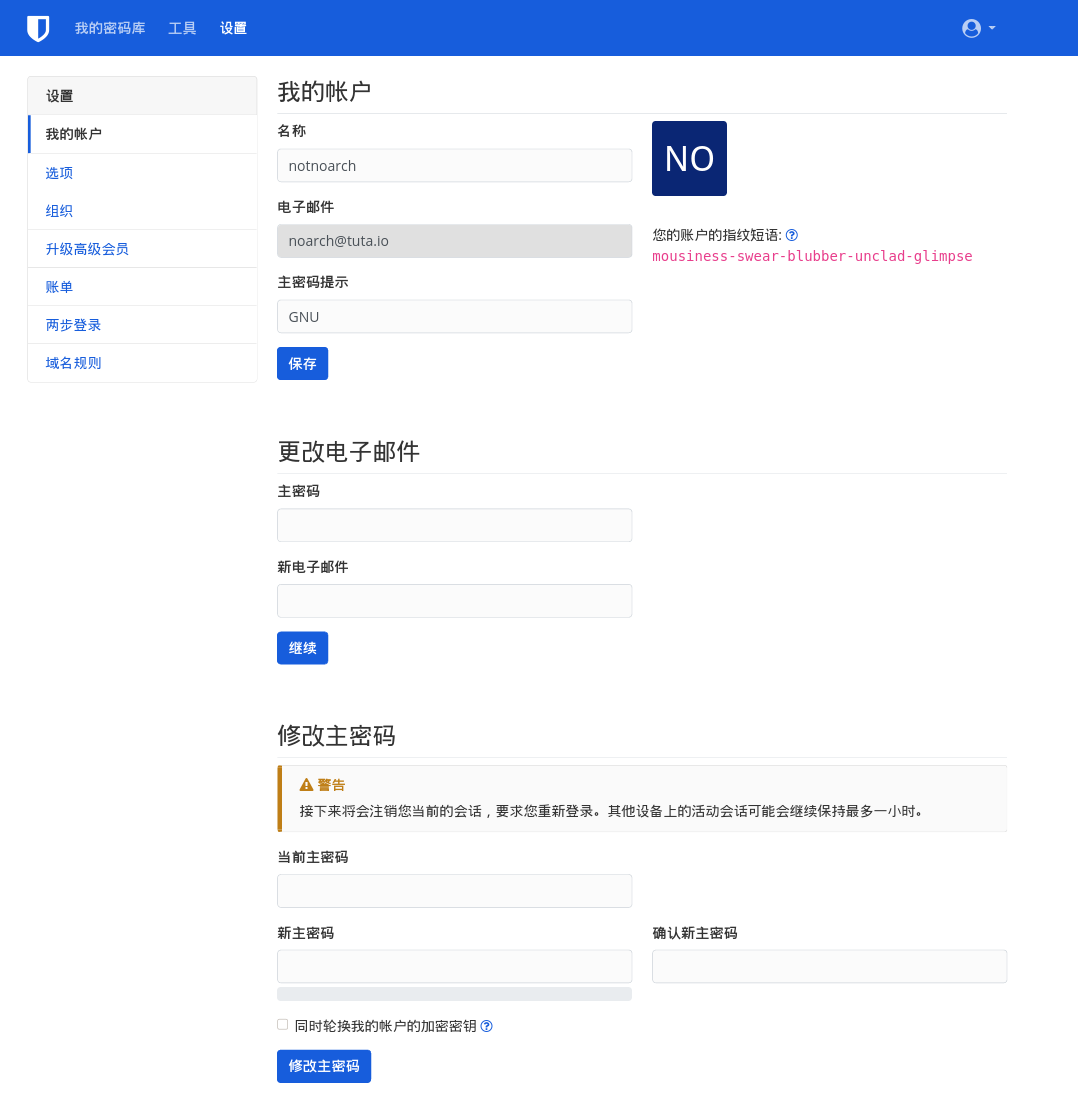Click the NO avatar image

pos(689,158)
